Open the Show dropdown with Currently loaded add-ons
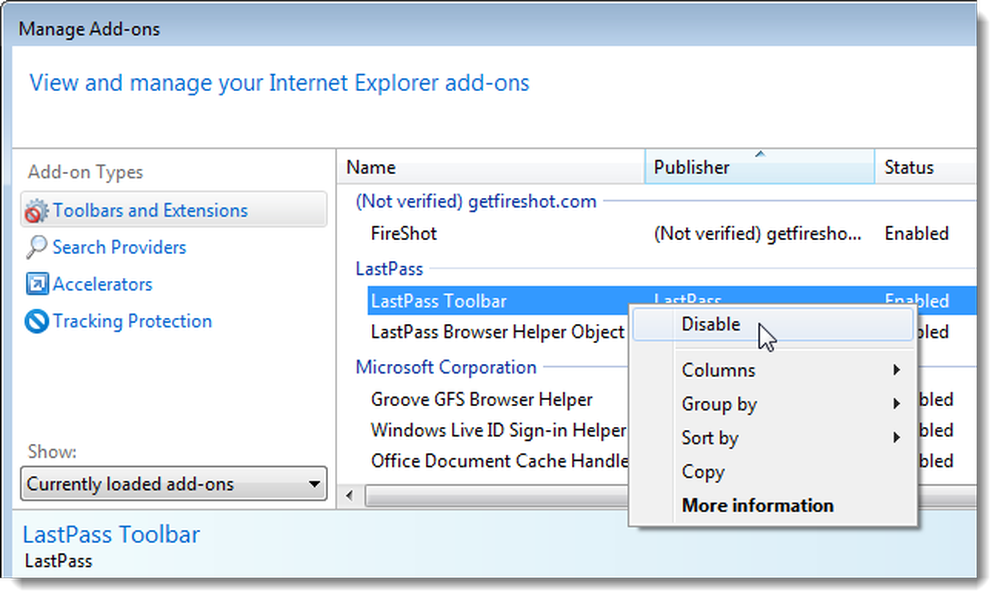This screenshot has width=1000, height=601. [173, 484]
